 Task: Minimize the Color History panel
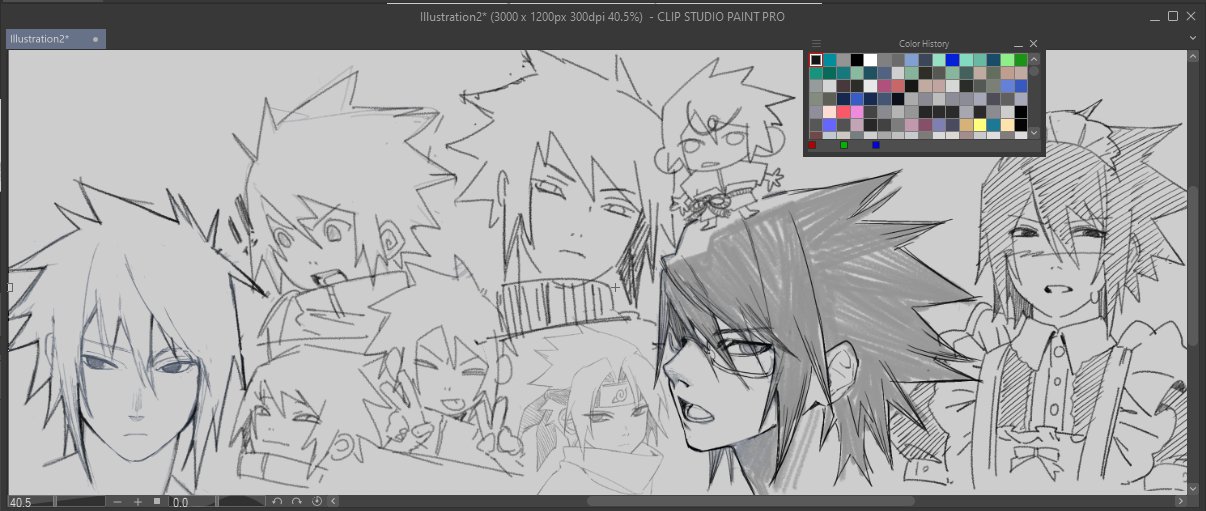tap(1018, 44)
